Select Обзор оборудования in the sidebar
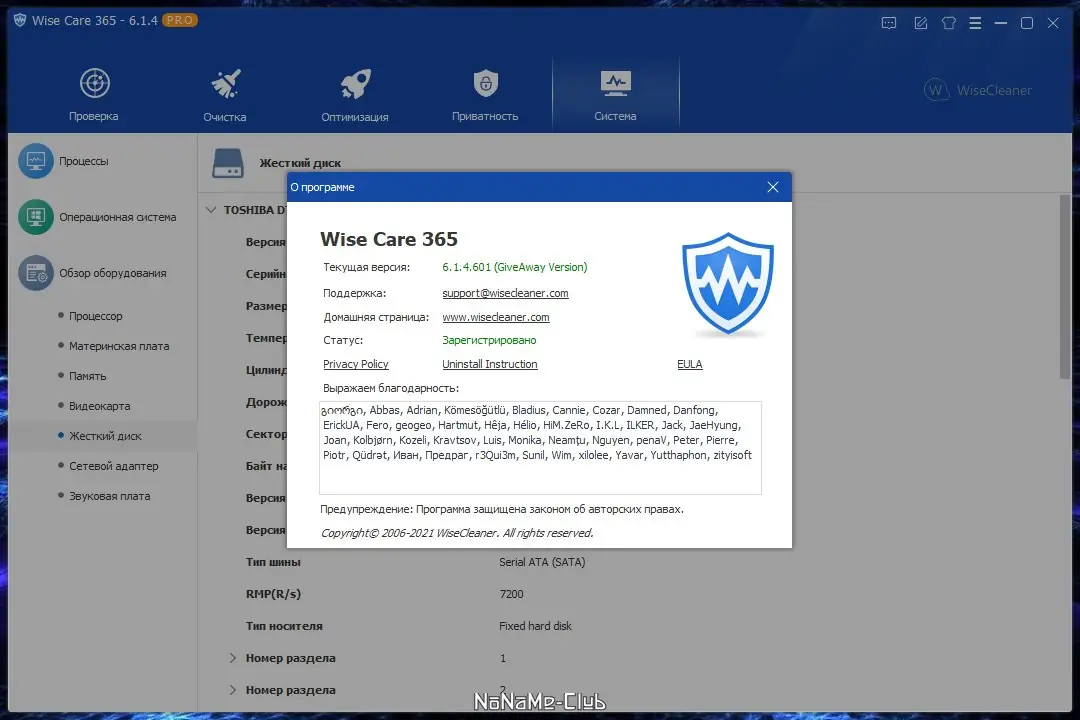 (113, 273)
